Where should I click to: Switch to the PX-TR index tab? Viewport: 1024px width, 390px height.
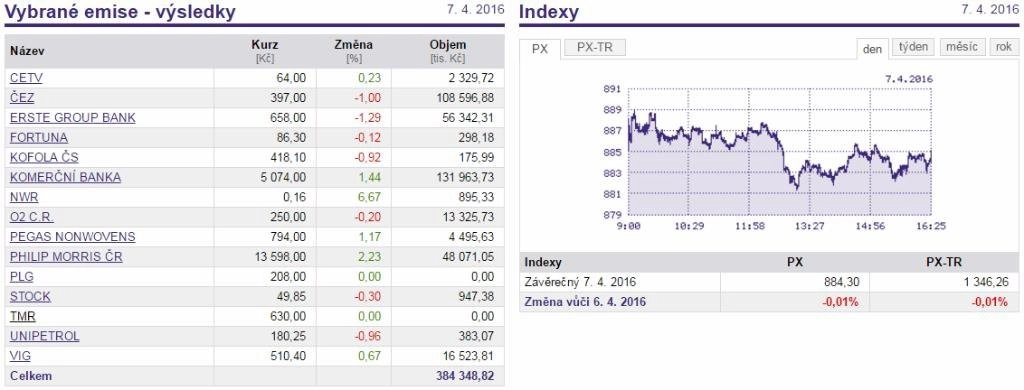point(595,48)
